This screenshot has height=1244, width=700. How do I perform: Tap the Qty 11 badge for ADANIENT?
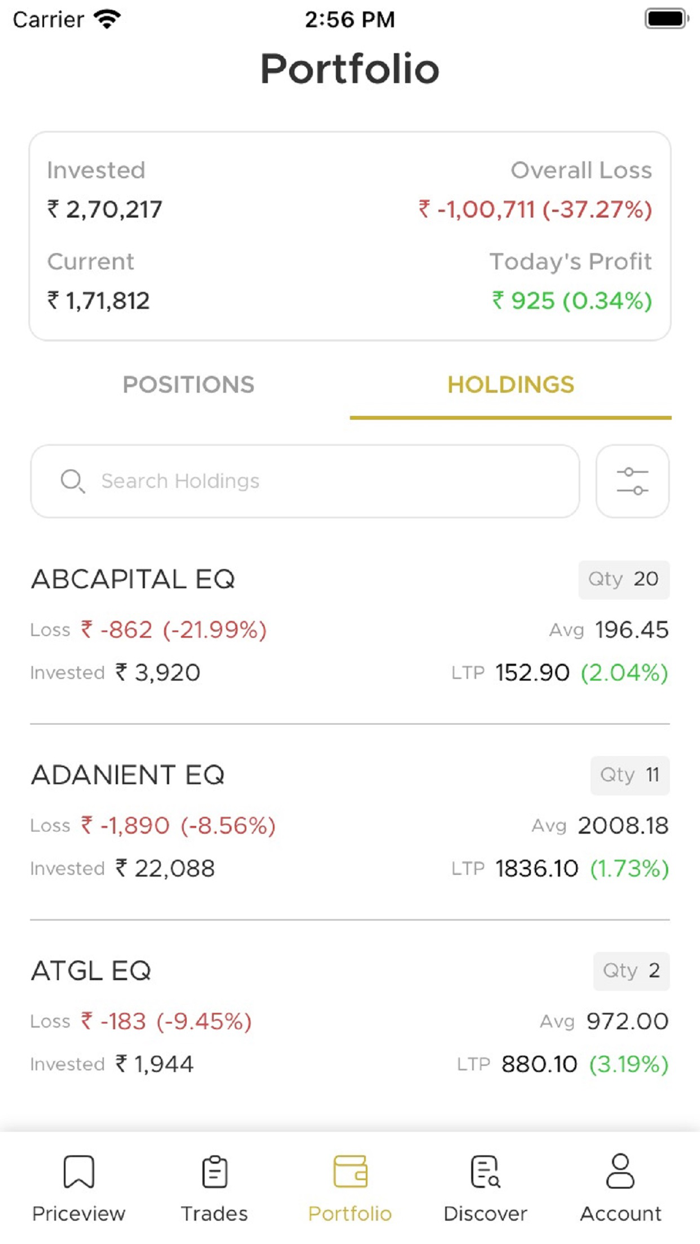[630, 775]
